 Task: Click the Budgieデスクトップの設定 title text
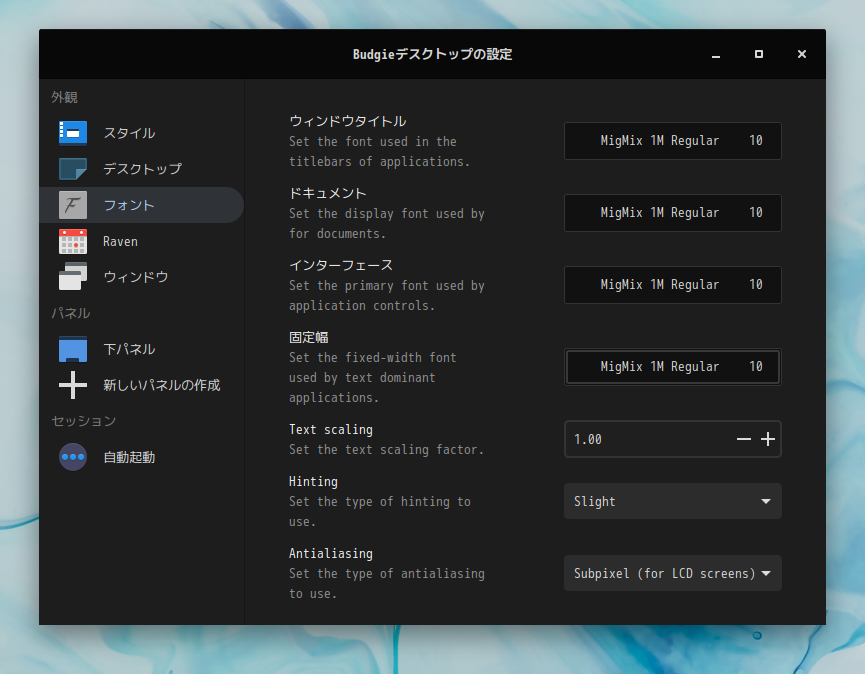(x=432, y=54)
